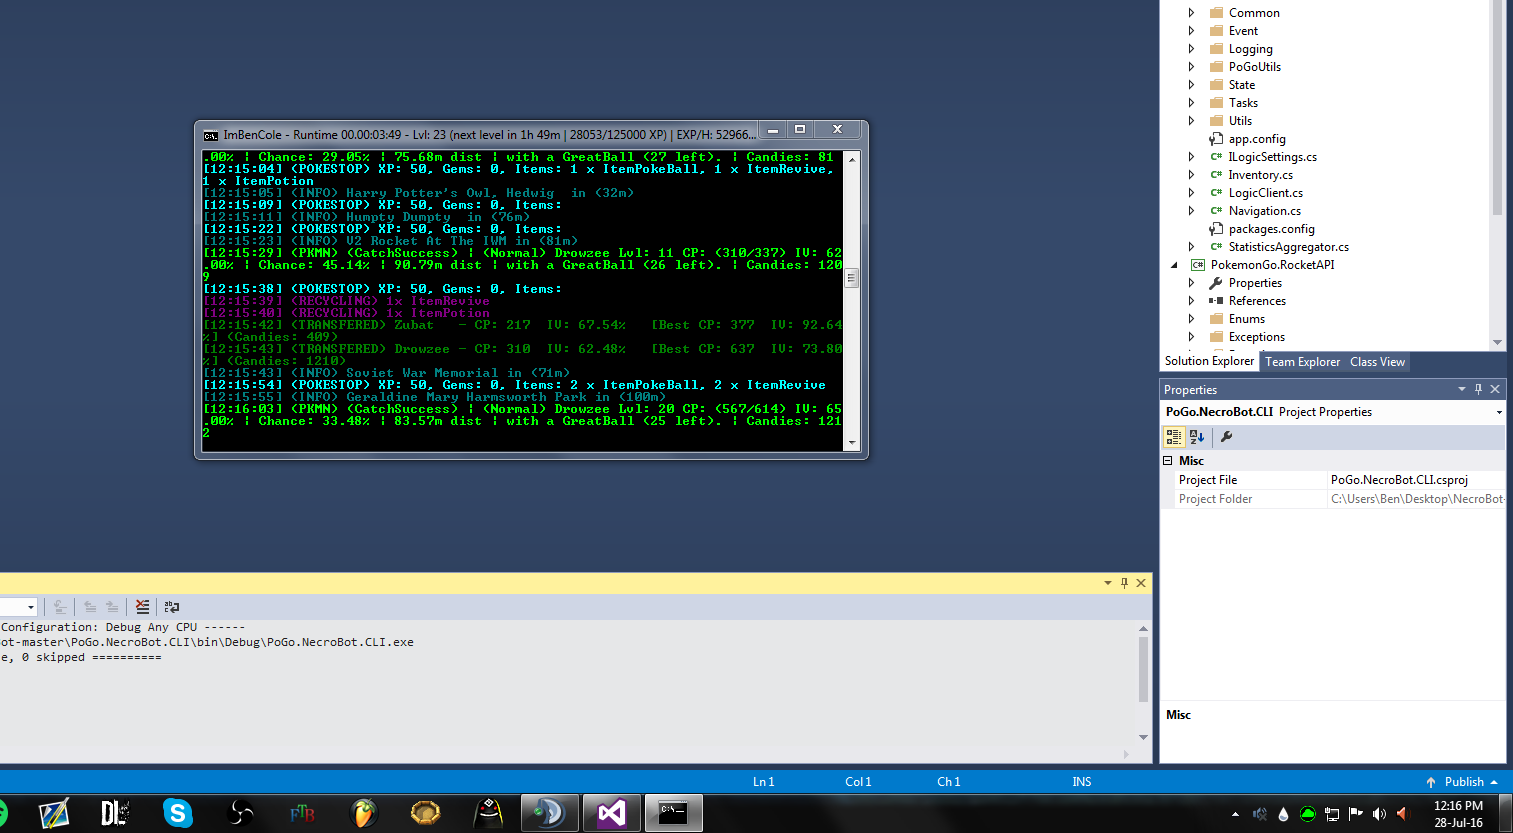1513x833 pixels.
Task: Select app.config in Solution Explorer
Action: (x=1257, y=139)
